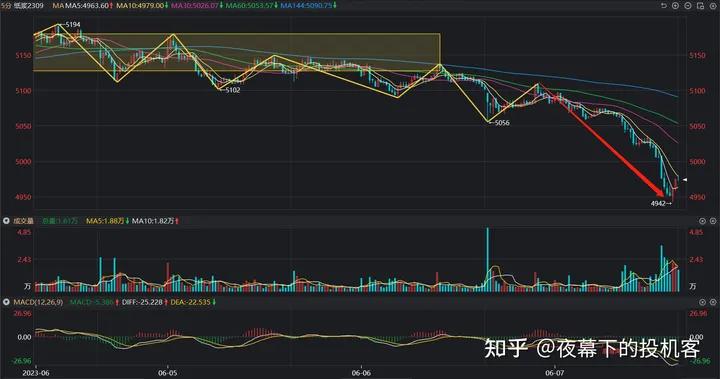Click the current price marker triangle on right axis
Image resolution: width=720 pixels, height=379 pixels.
(x=685, y=180)
